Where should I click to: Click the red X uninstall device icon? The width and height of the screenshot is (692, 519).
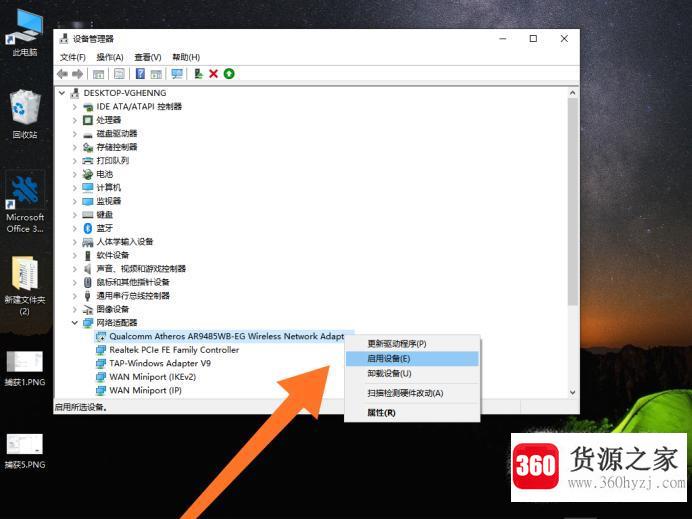(214, 74)
